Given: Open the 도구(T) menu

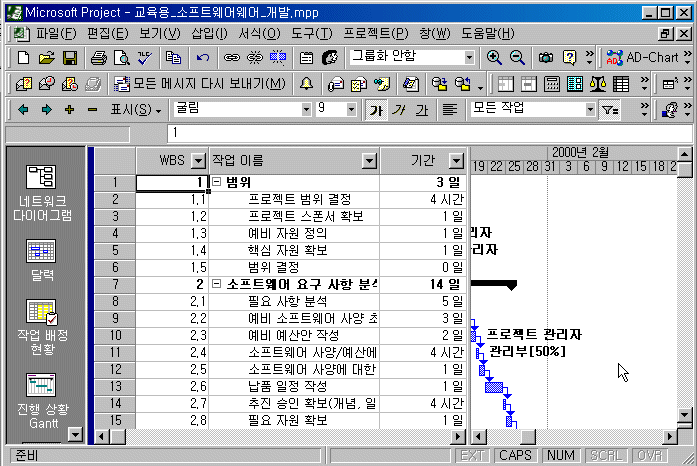Looking at the screenshot, I should click(312, 33).
